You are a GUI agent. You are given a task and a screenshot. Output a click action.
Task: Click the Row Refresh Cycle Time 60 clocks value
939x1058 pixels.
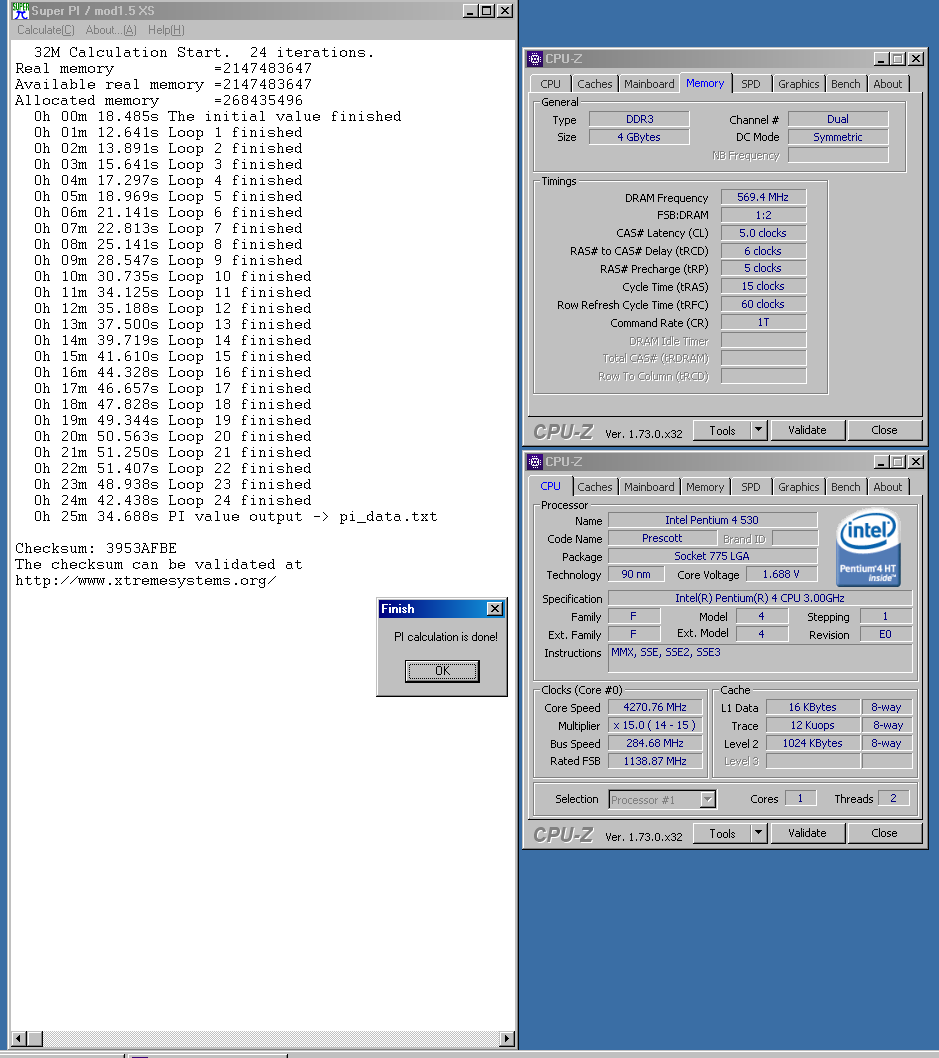pyautogui.click(x=763, y=304)
